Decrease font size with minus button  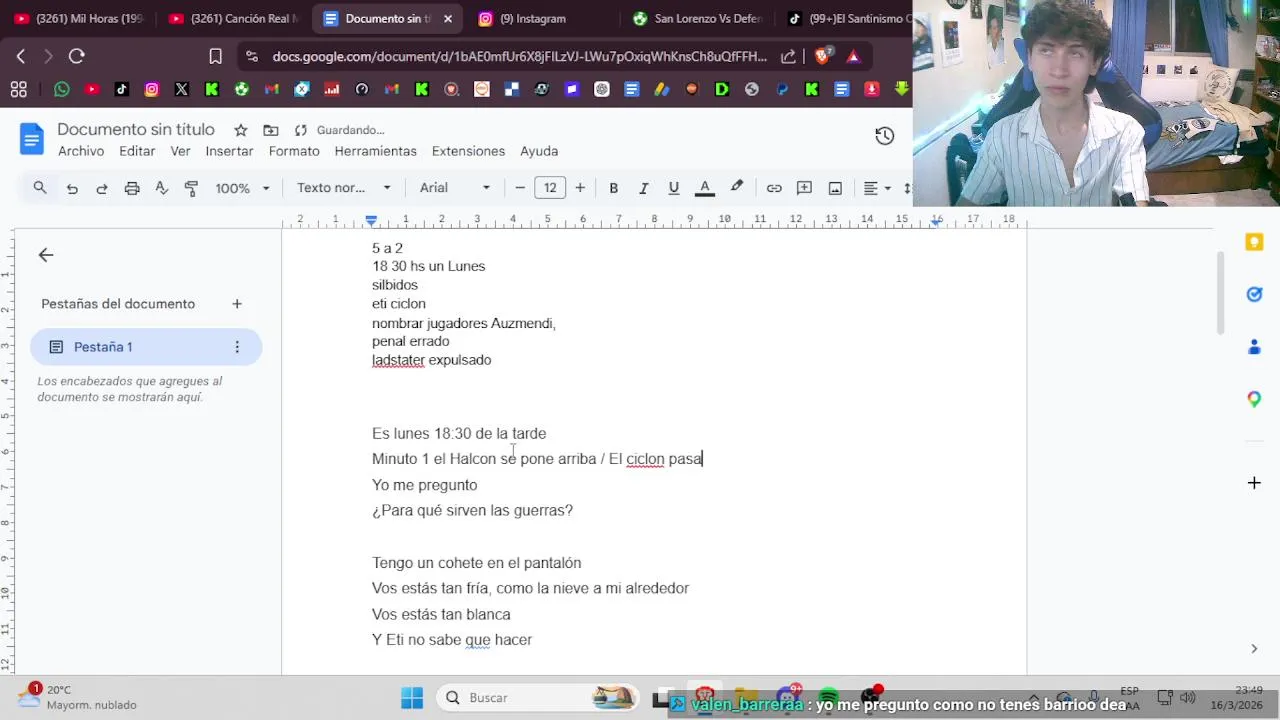[x=520, y=188]
